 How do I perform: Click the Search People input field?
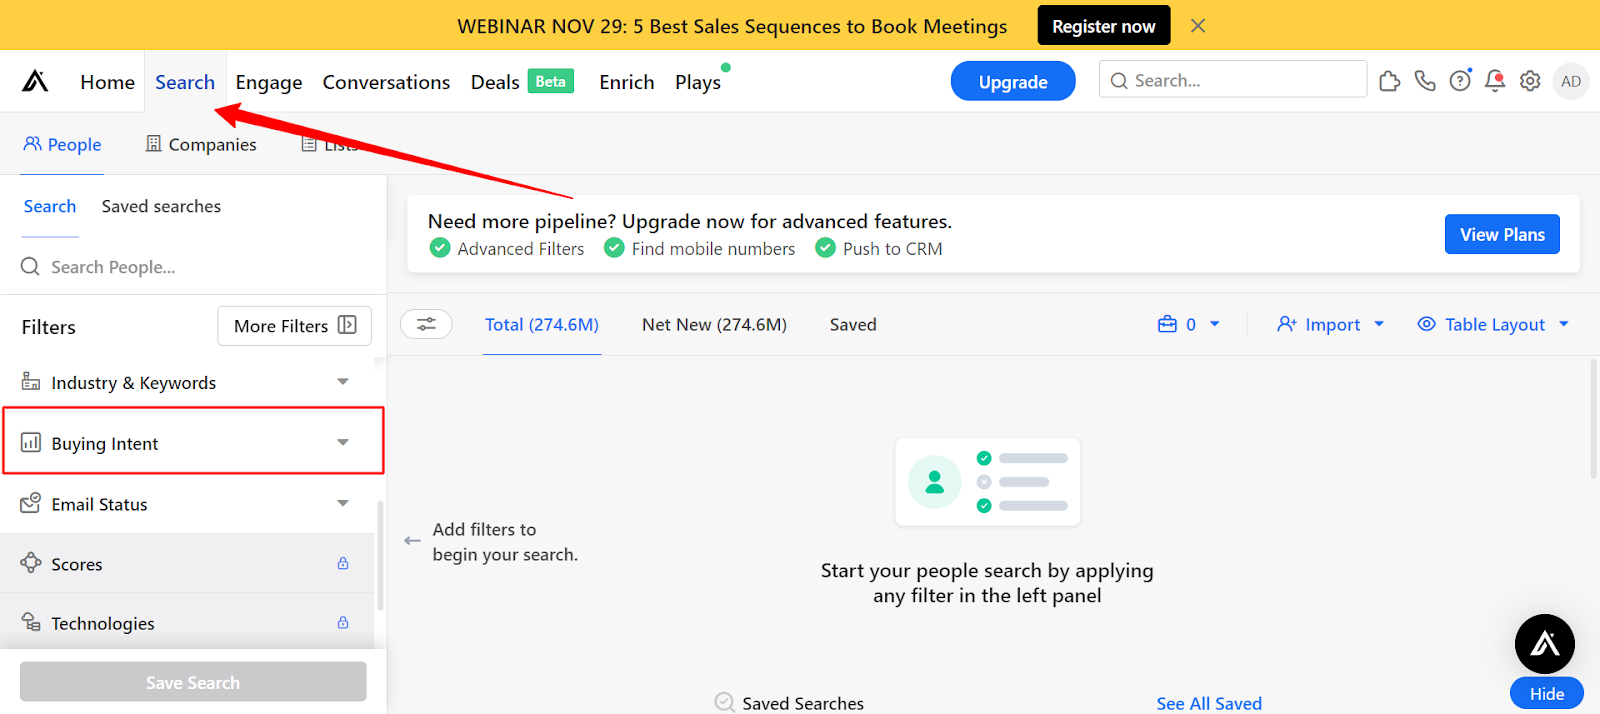[x=193, y=267]
